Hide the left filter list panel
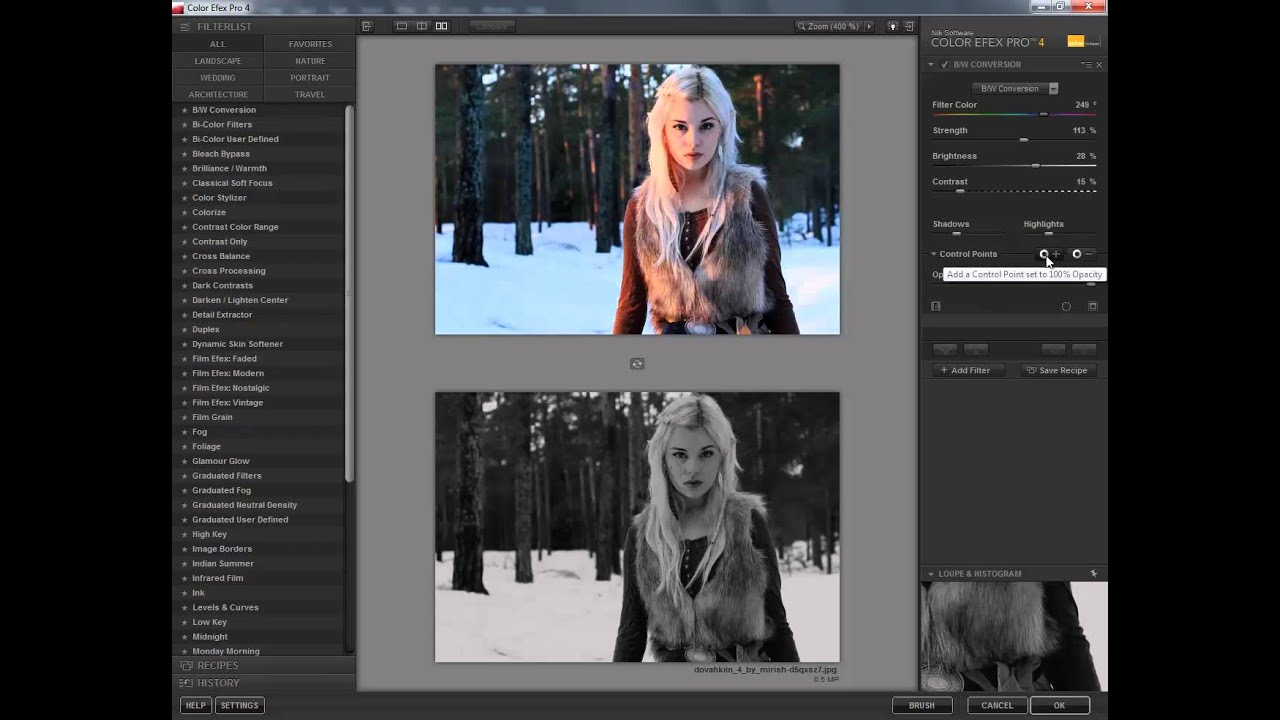The height and width of the screenshot is (720, 1280). 367,26
